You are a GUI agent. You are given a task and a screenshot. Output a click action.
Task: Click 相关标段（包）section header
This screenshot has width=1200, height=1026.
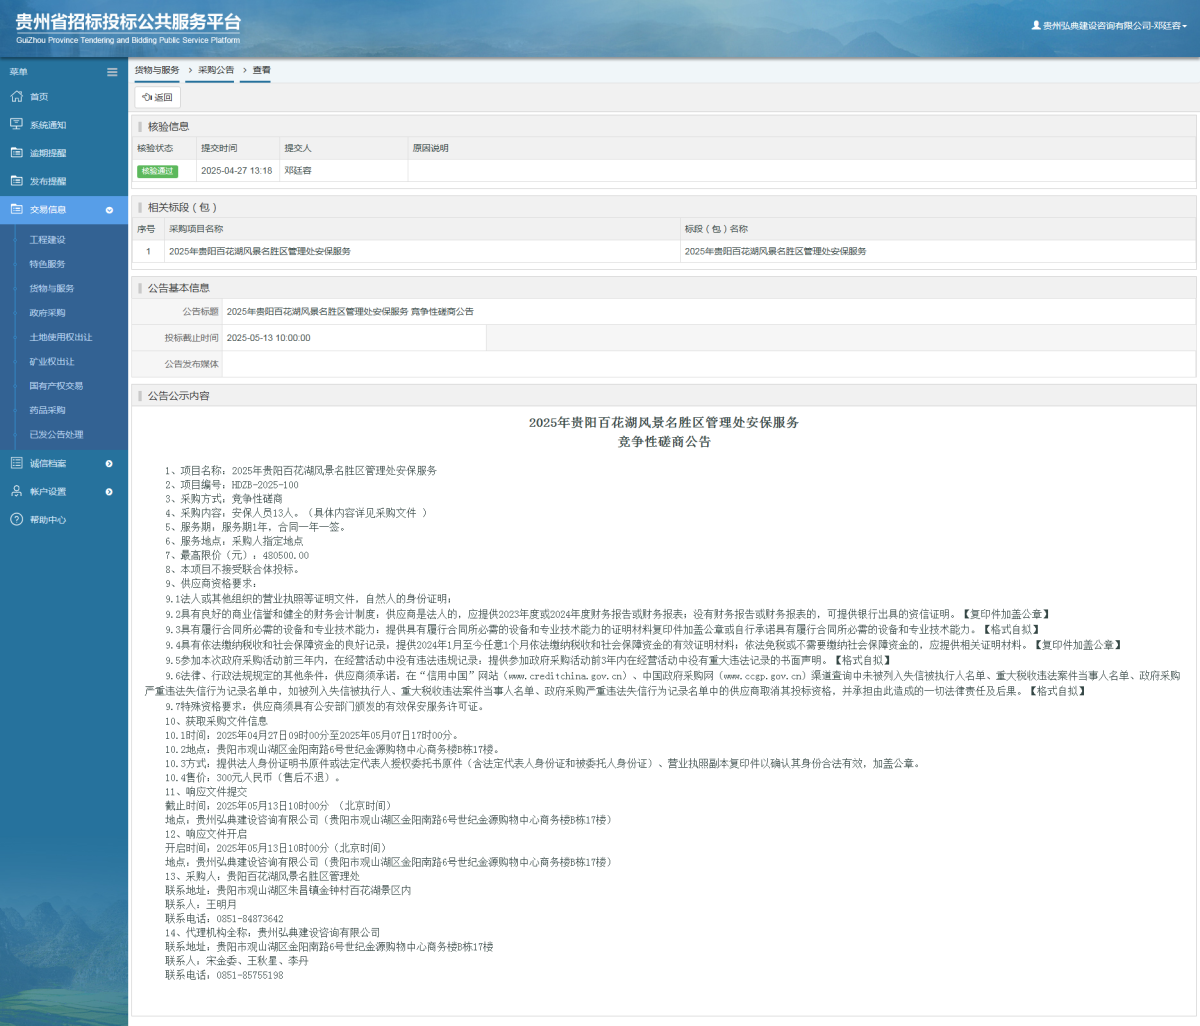tap(182, 208)
